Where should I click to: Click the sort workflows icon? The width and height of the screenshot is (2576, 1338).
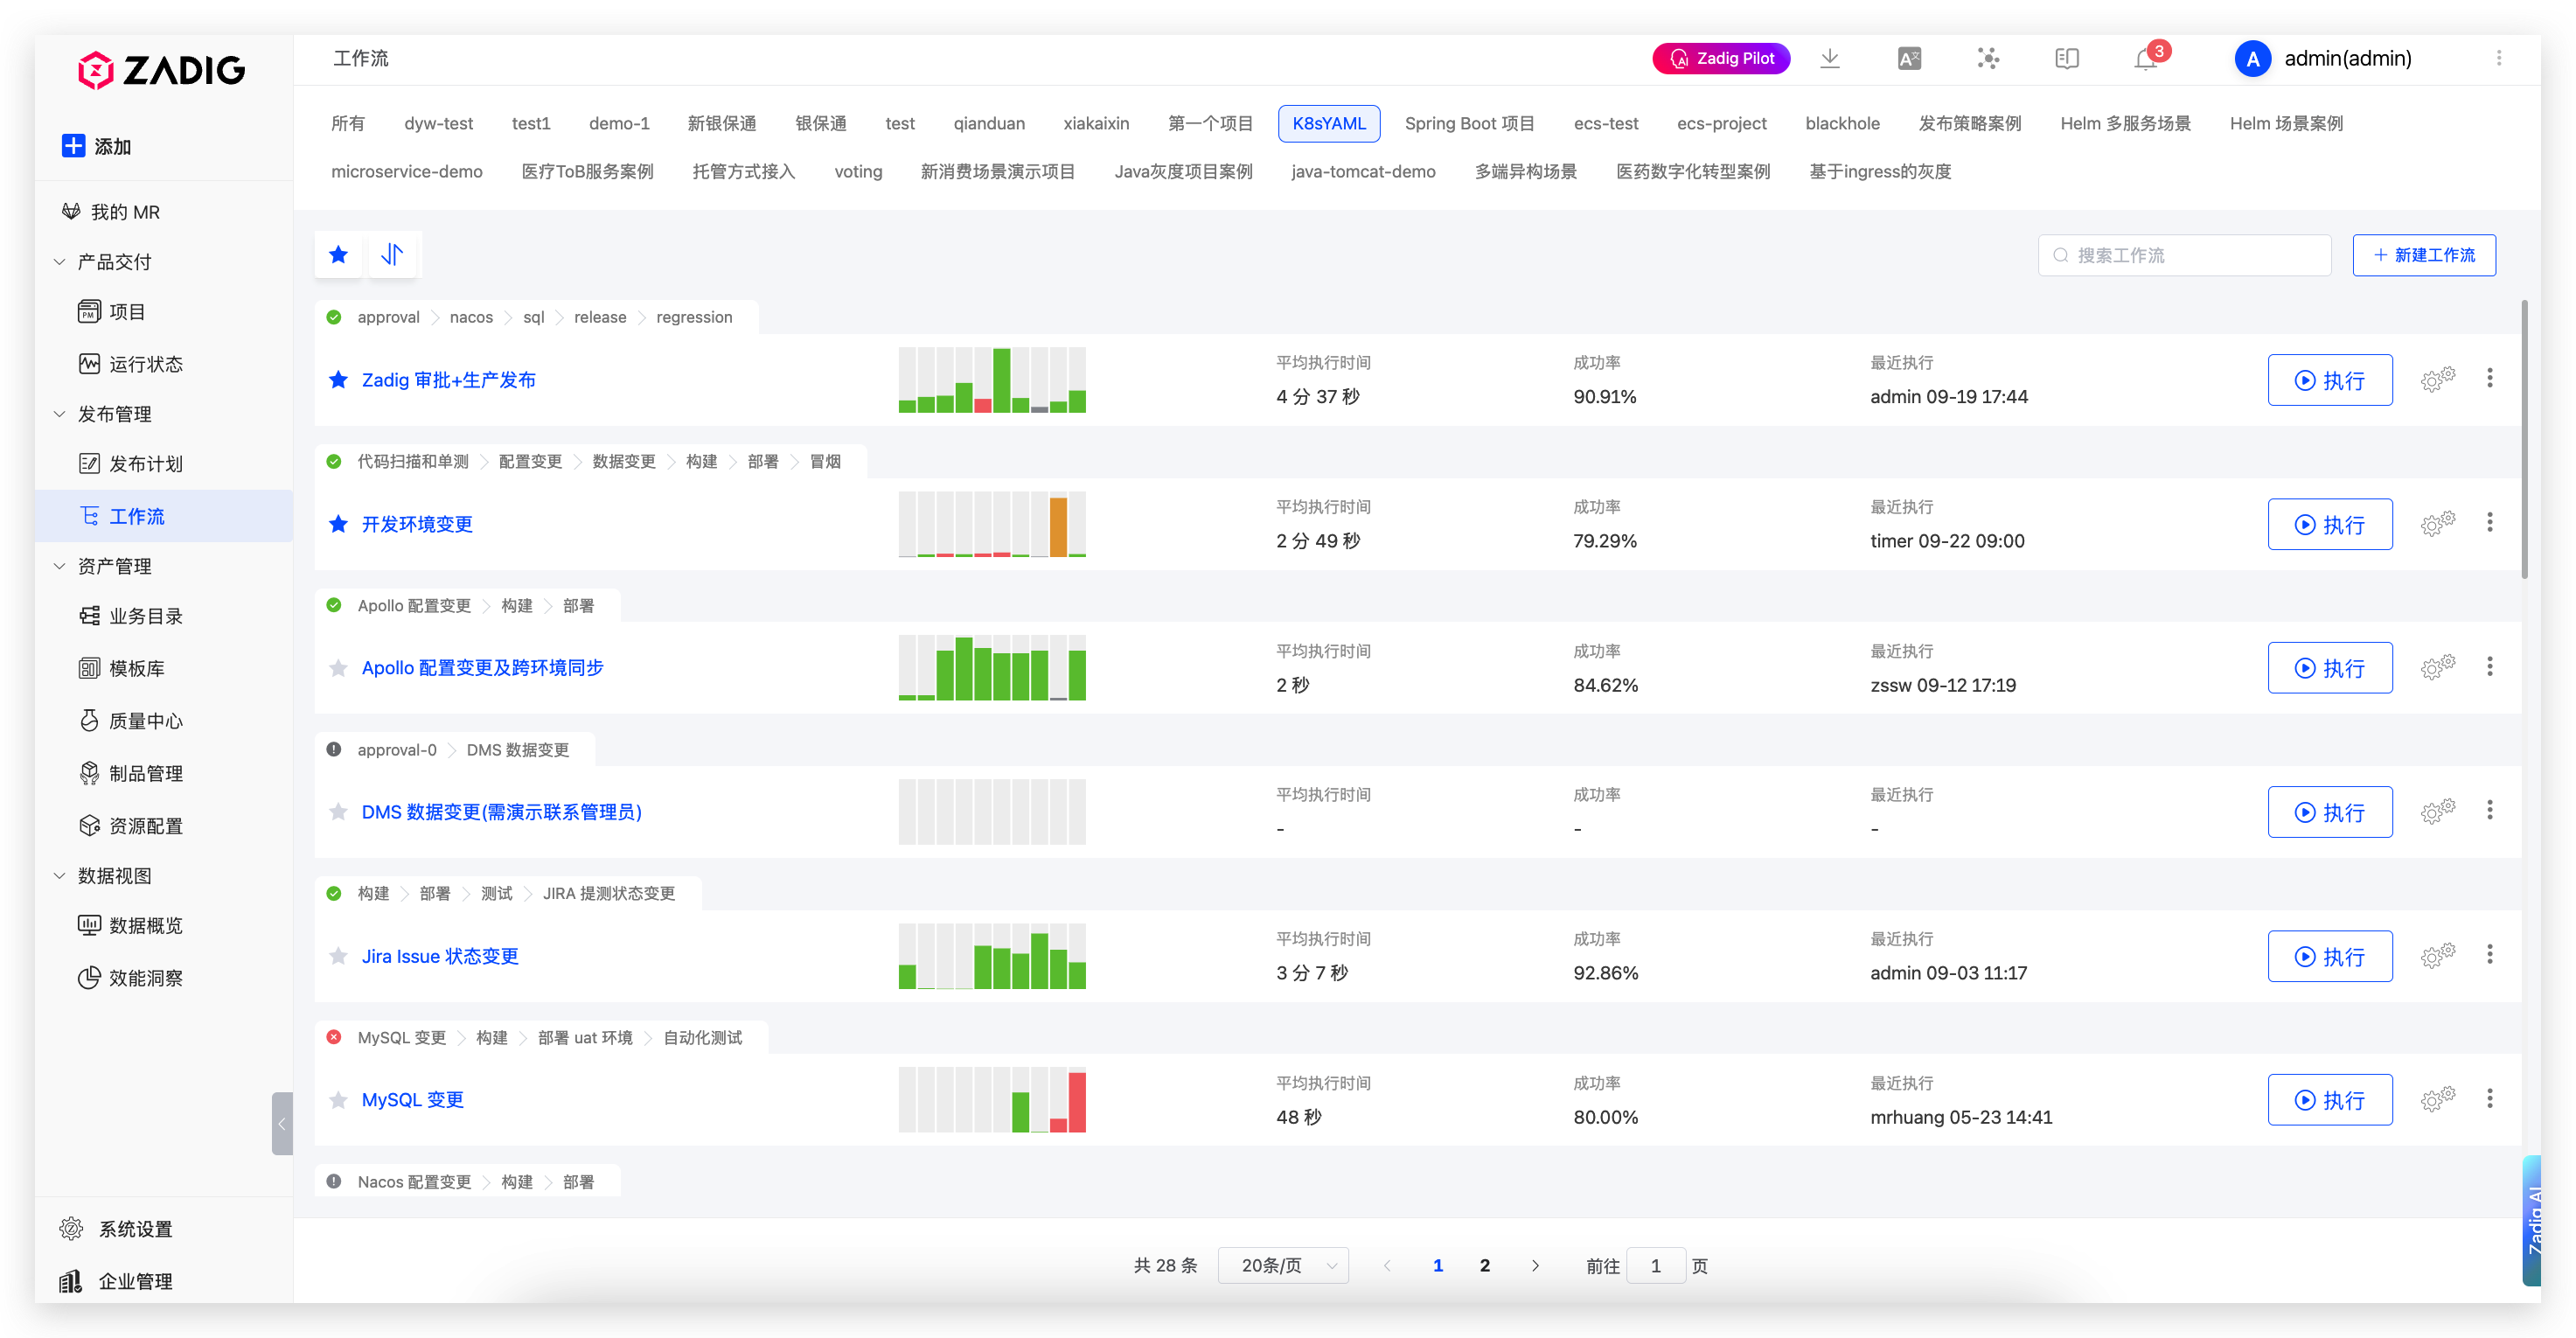click(x=392, y=255)
